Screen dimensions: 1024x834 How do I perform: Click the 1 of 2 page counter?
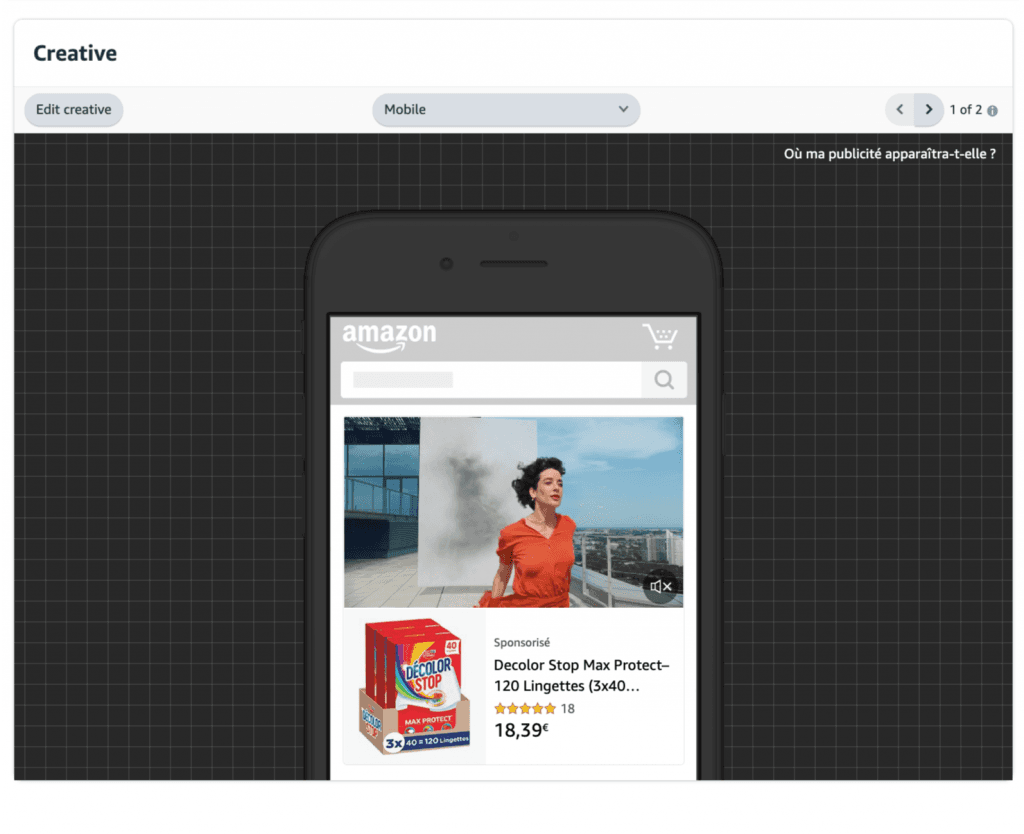(x=965, y=110)
